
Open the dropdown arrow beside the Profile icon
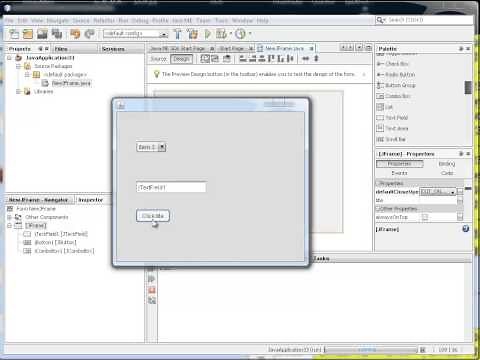click(250, 34)
